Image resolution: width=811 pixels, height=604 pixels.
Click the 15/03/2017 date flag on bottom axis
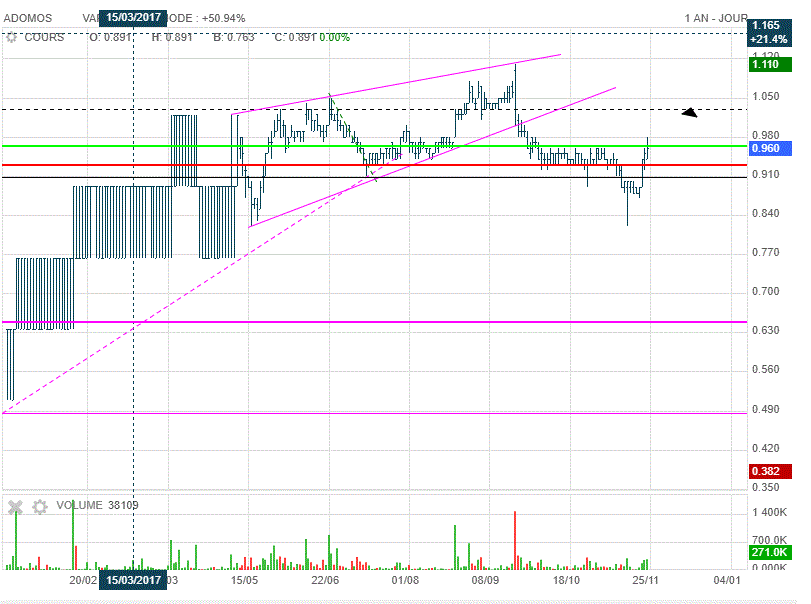pos(133,580)
